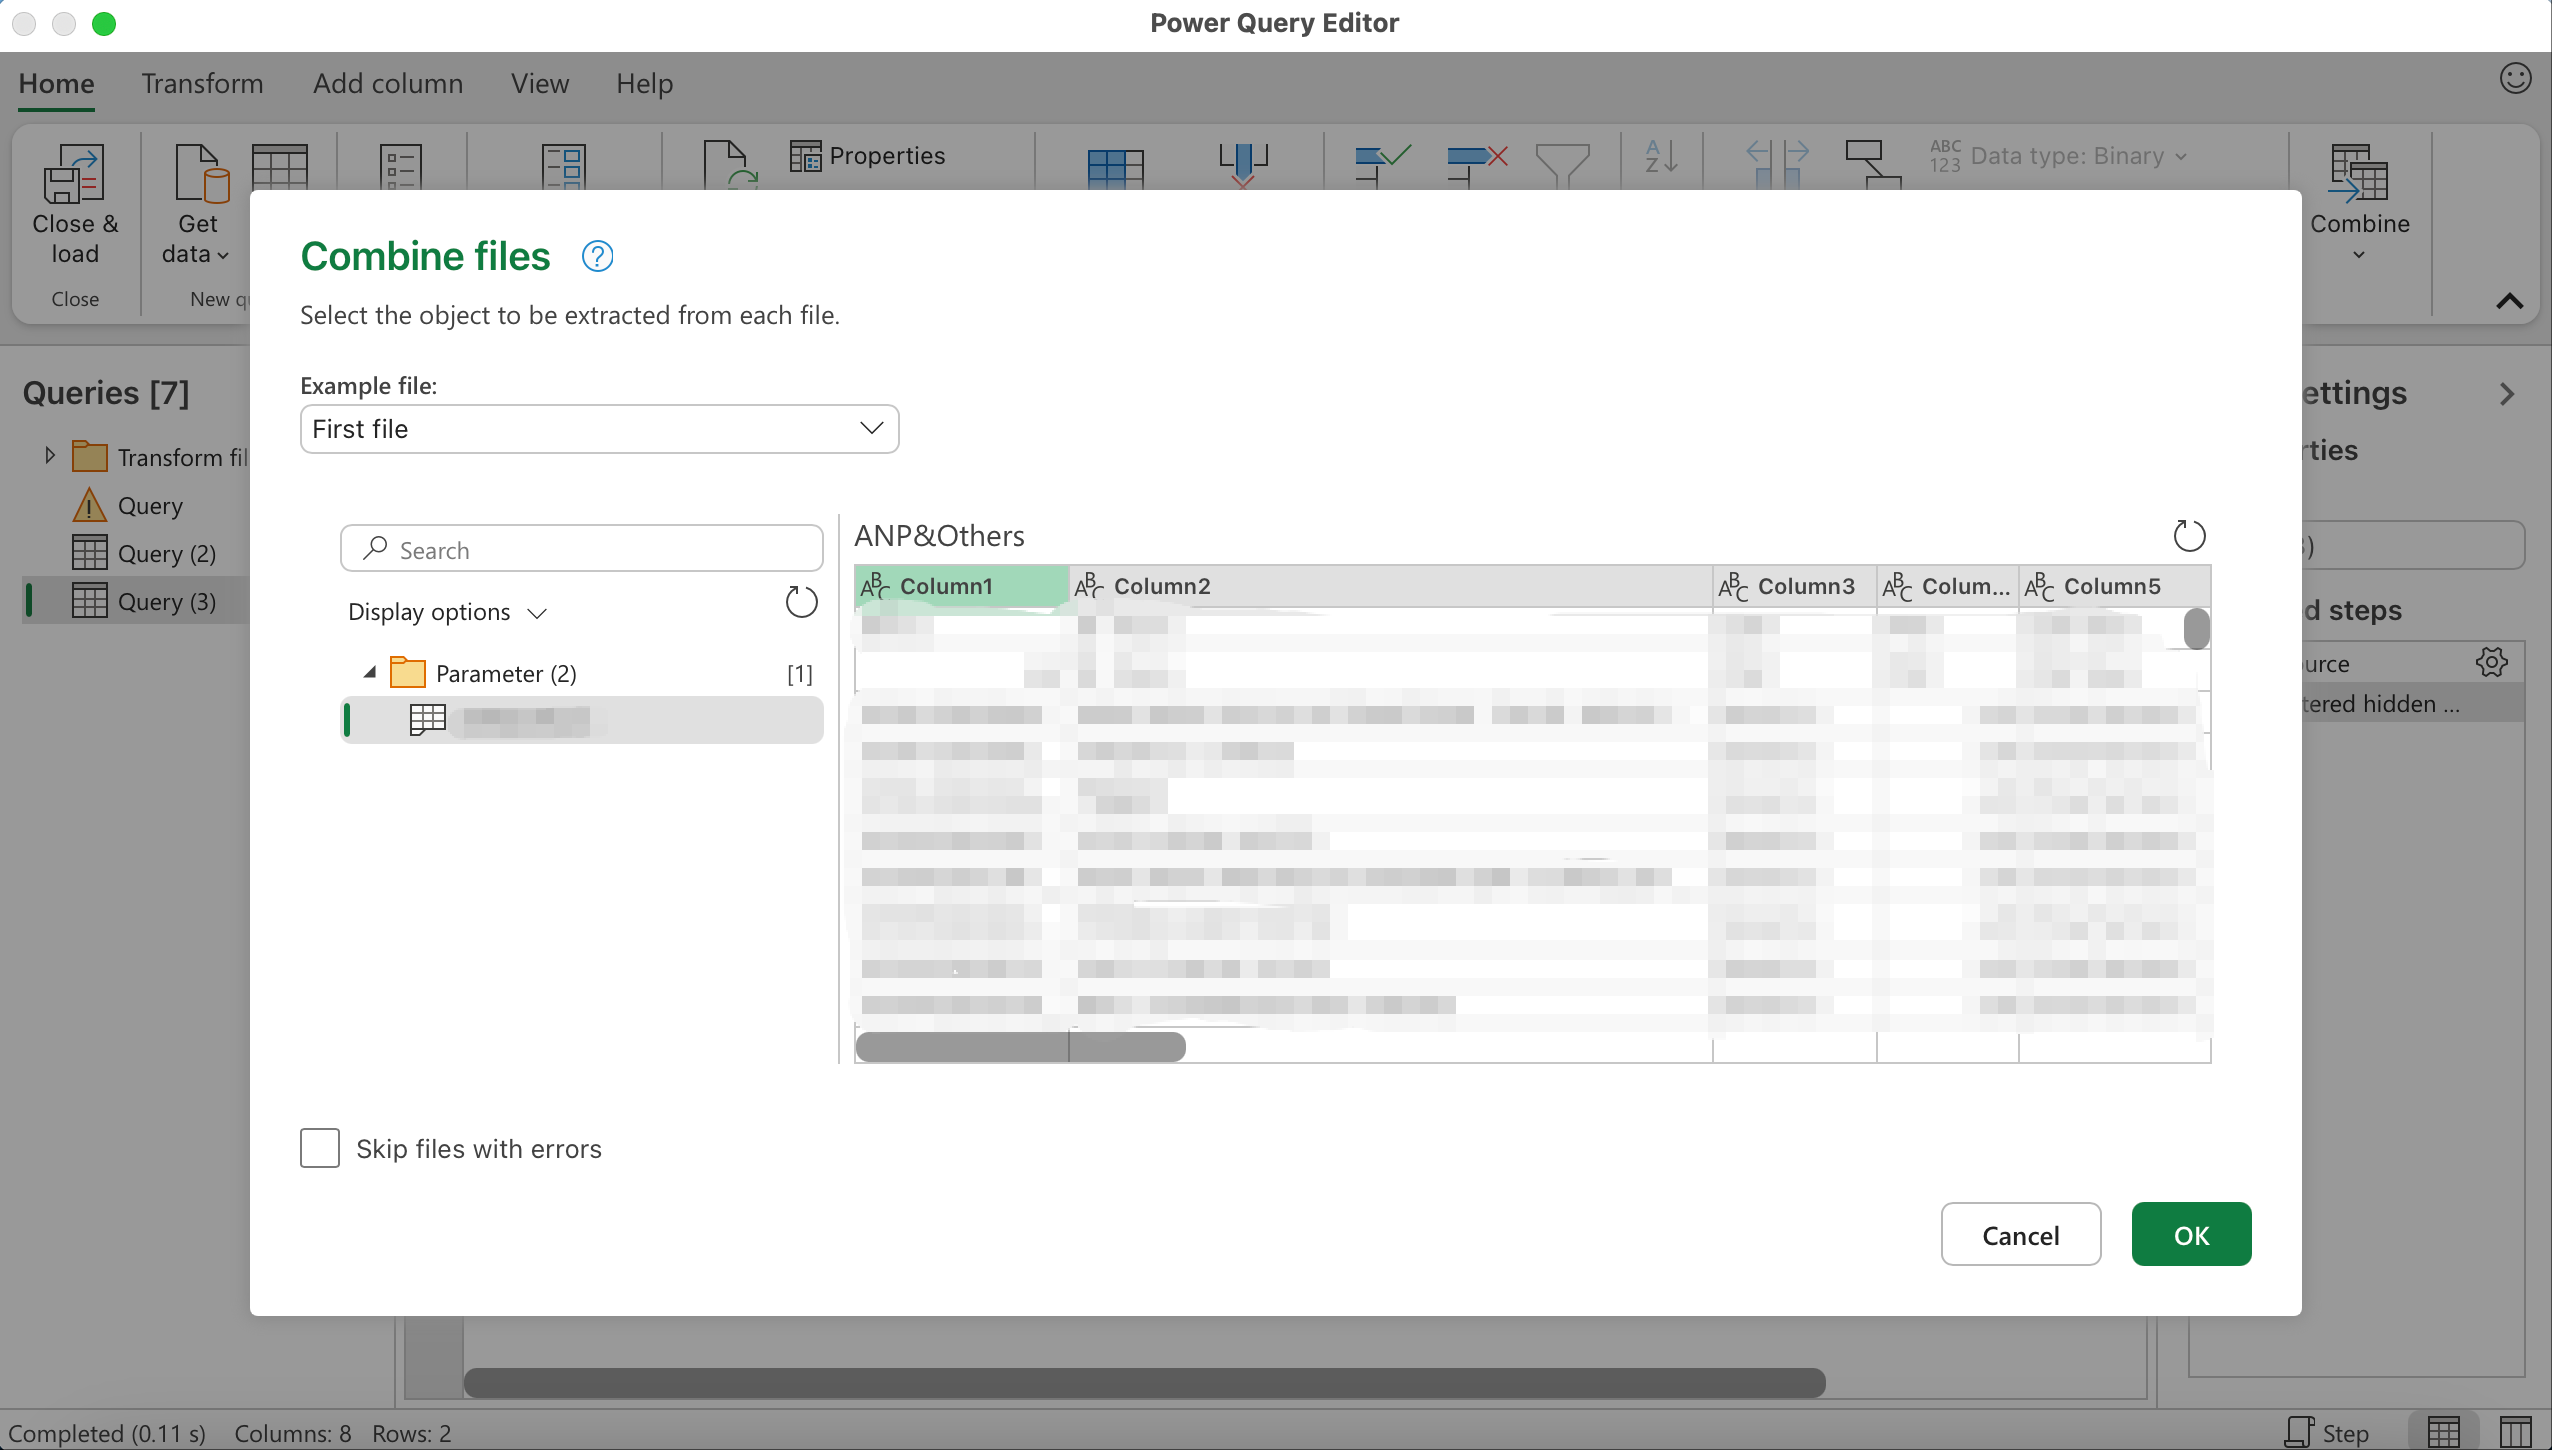Refresh the navigator list

pyautogui.click(x=801, y=602)
